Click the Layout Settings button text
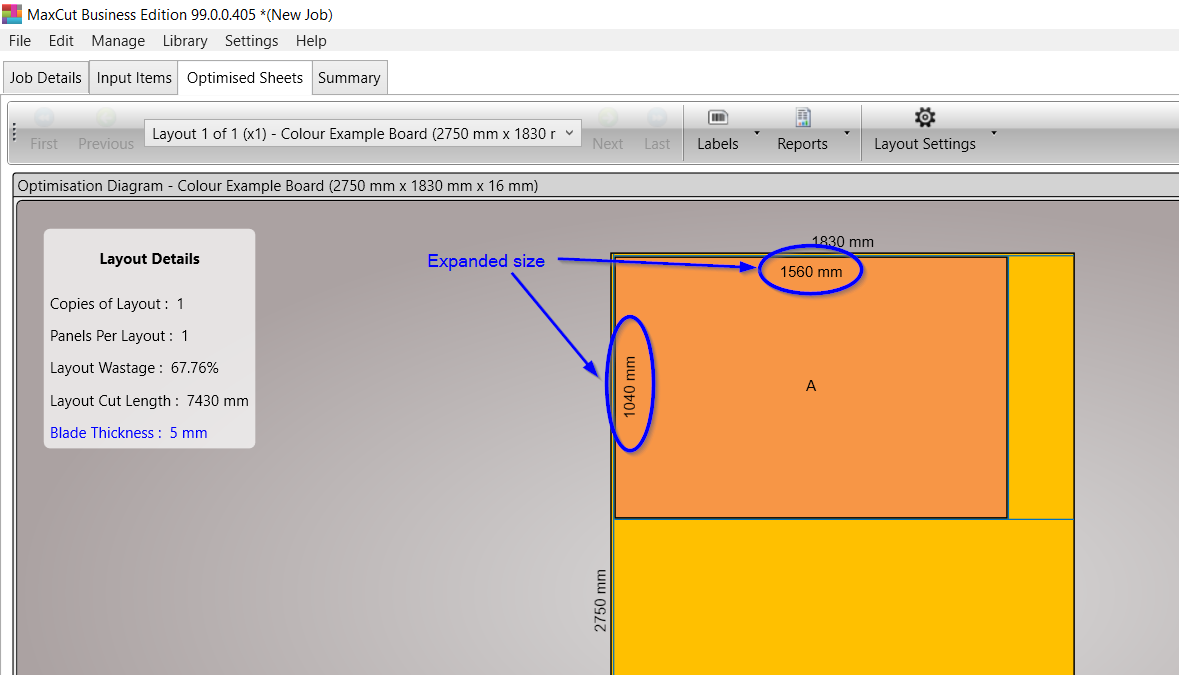The image size is (1179, 675). (x=925, y=144)
